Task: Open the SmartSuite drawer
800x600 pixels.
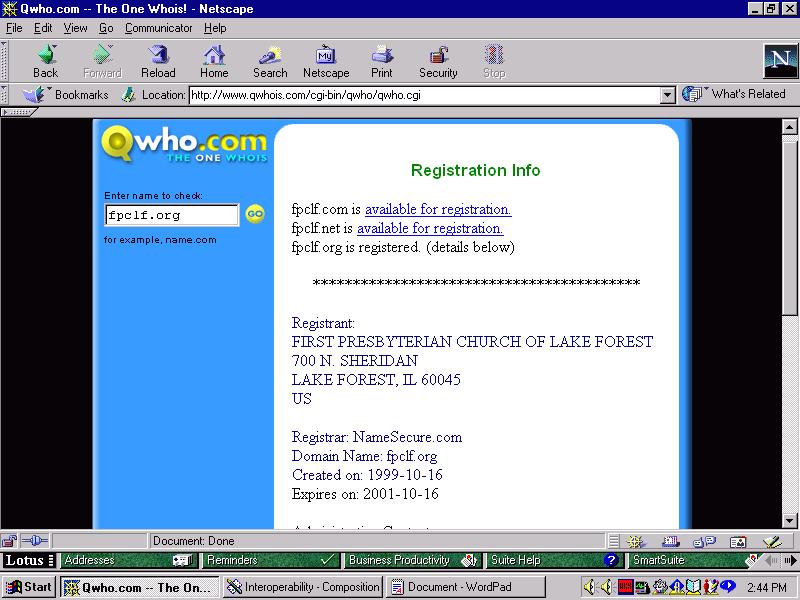Action: [695, 560]
